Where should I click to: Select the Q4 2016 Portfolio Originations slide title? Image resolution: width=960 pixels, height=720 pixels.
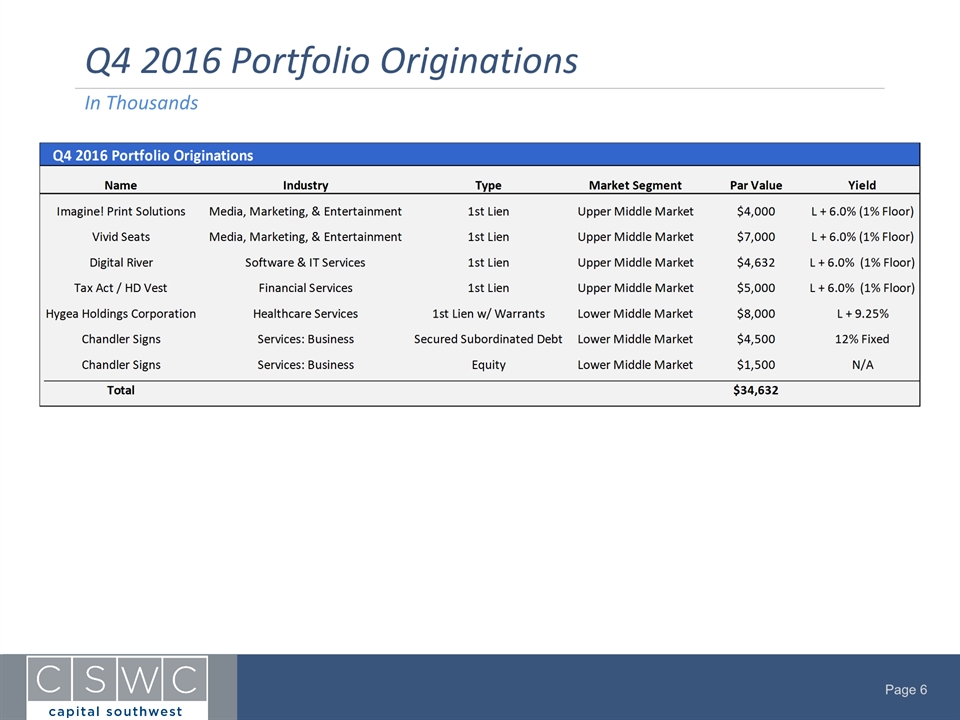331,61
